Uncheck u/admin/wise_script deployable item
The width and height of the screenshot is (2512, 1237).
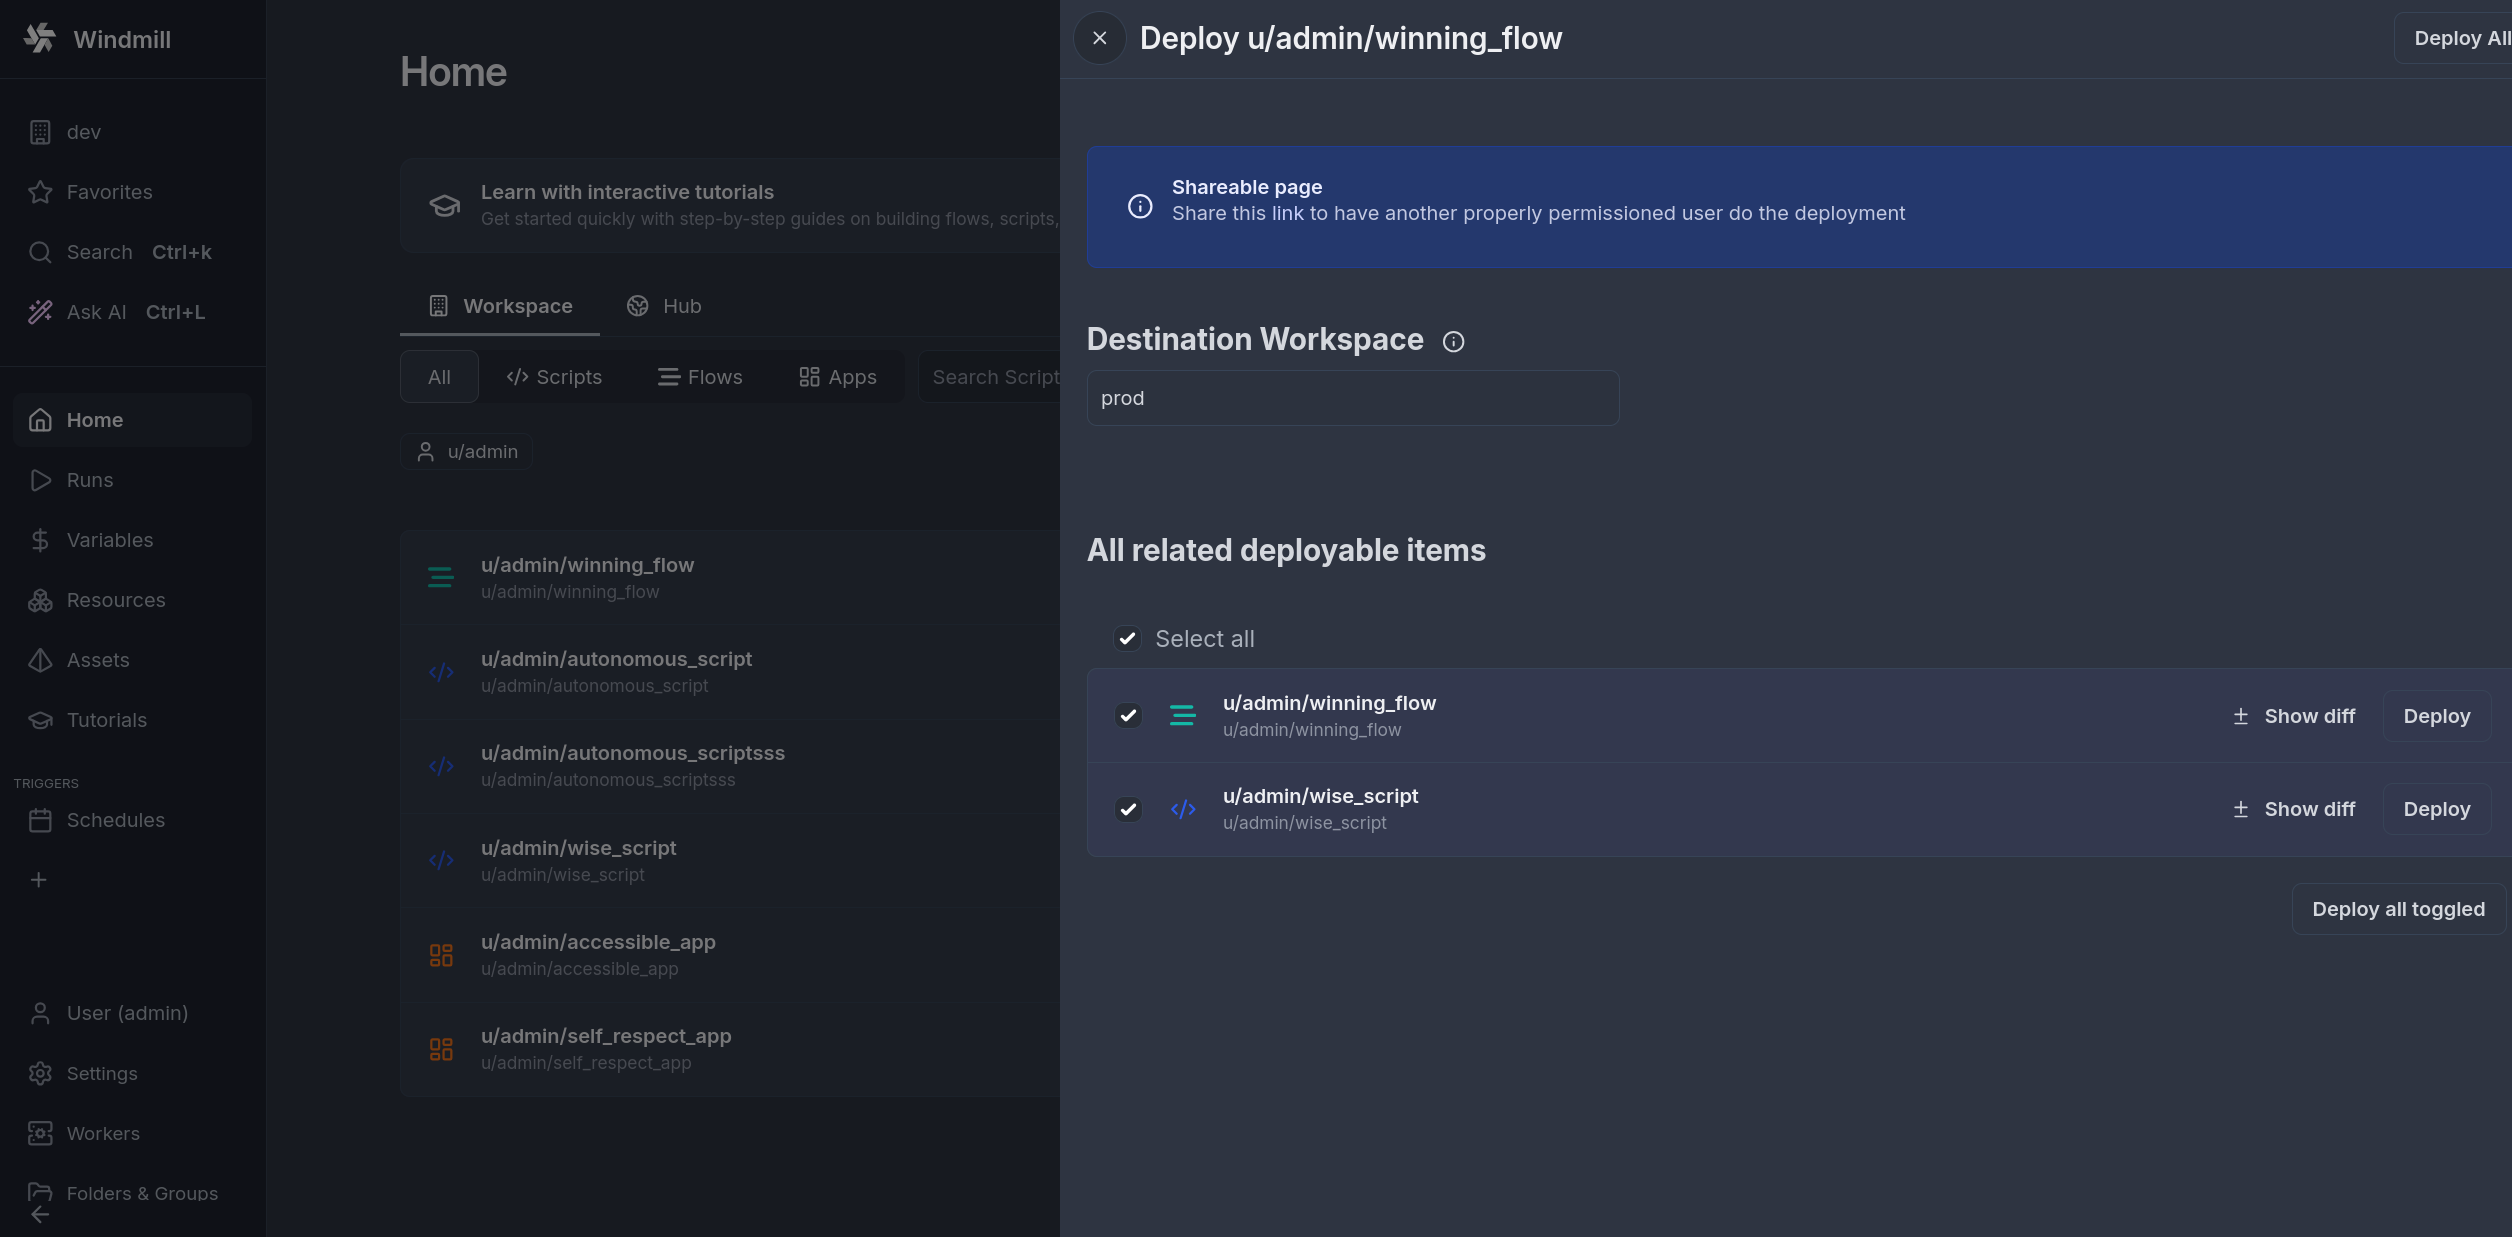(1128, 809)
